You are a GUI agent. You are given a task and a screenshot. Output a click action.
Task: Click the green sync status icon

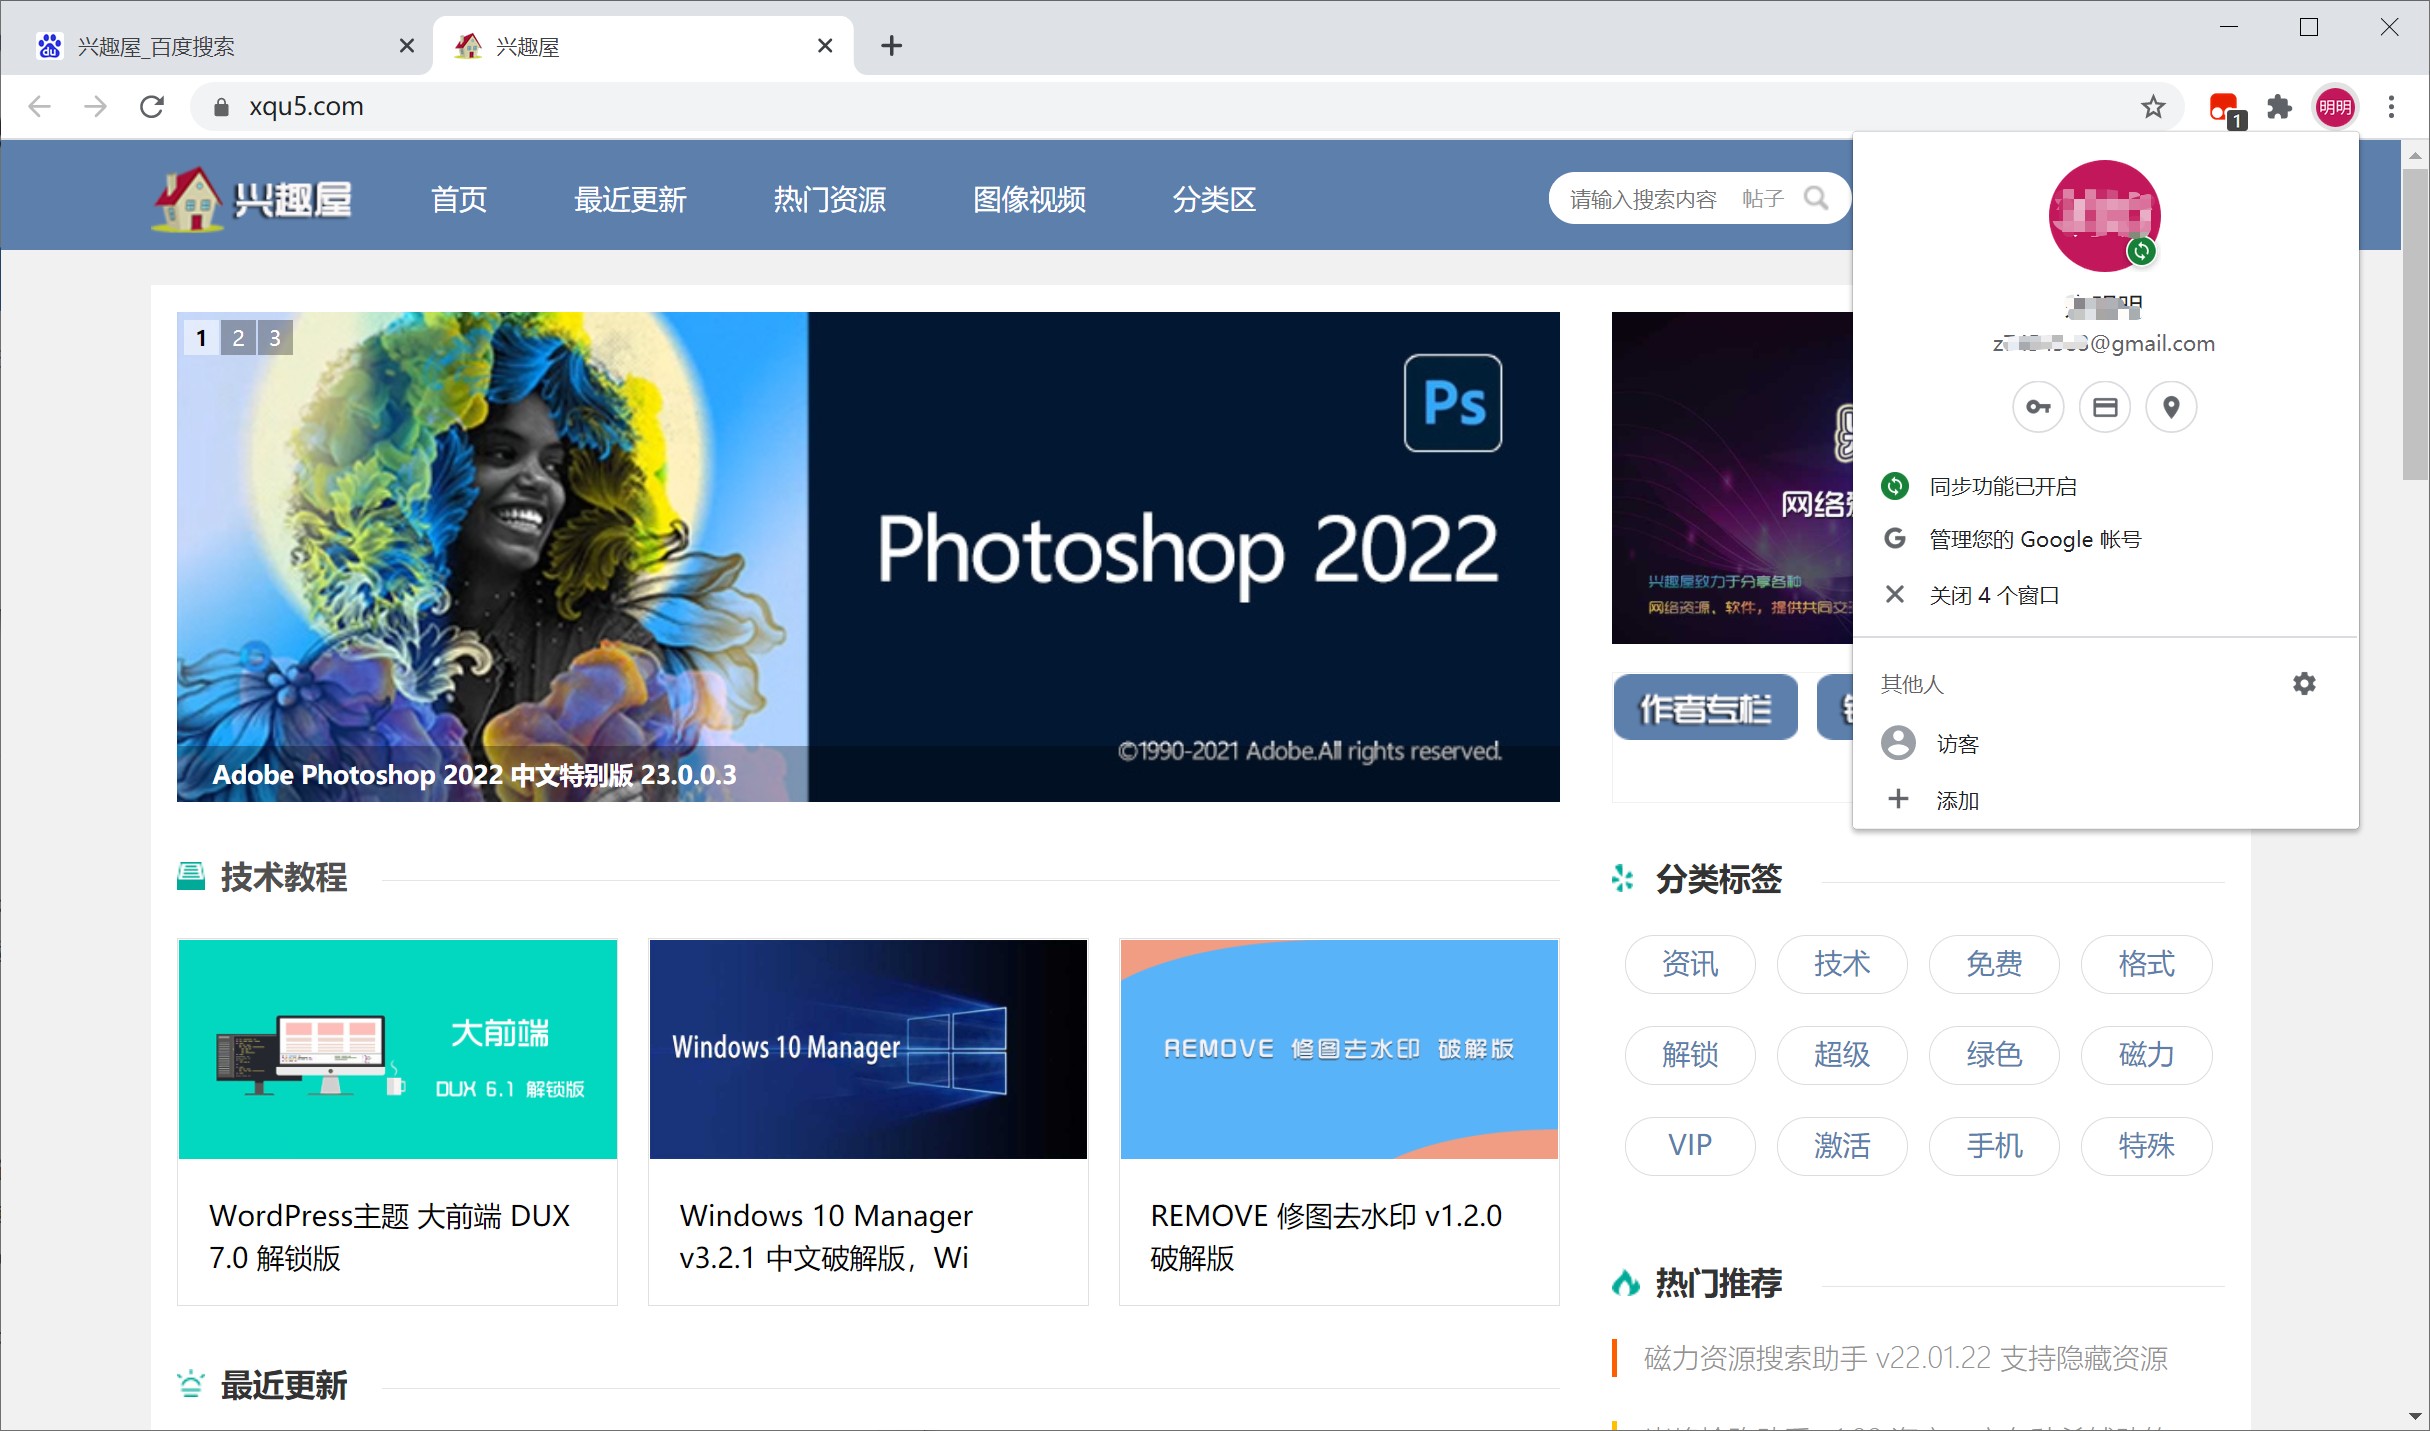point(1895,486)
